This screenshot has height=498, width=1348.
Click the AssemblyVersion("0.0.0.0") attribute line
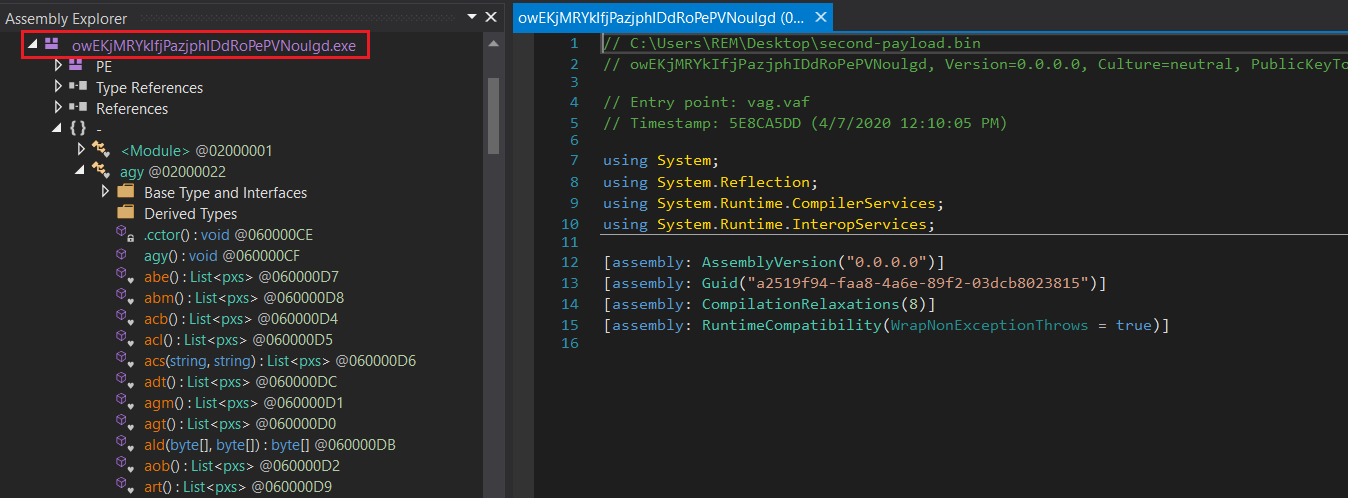coord(774,262)
